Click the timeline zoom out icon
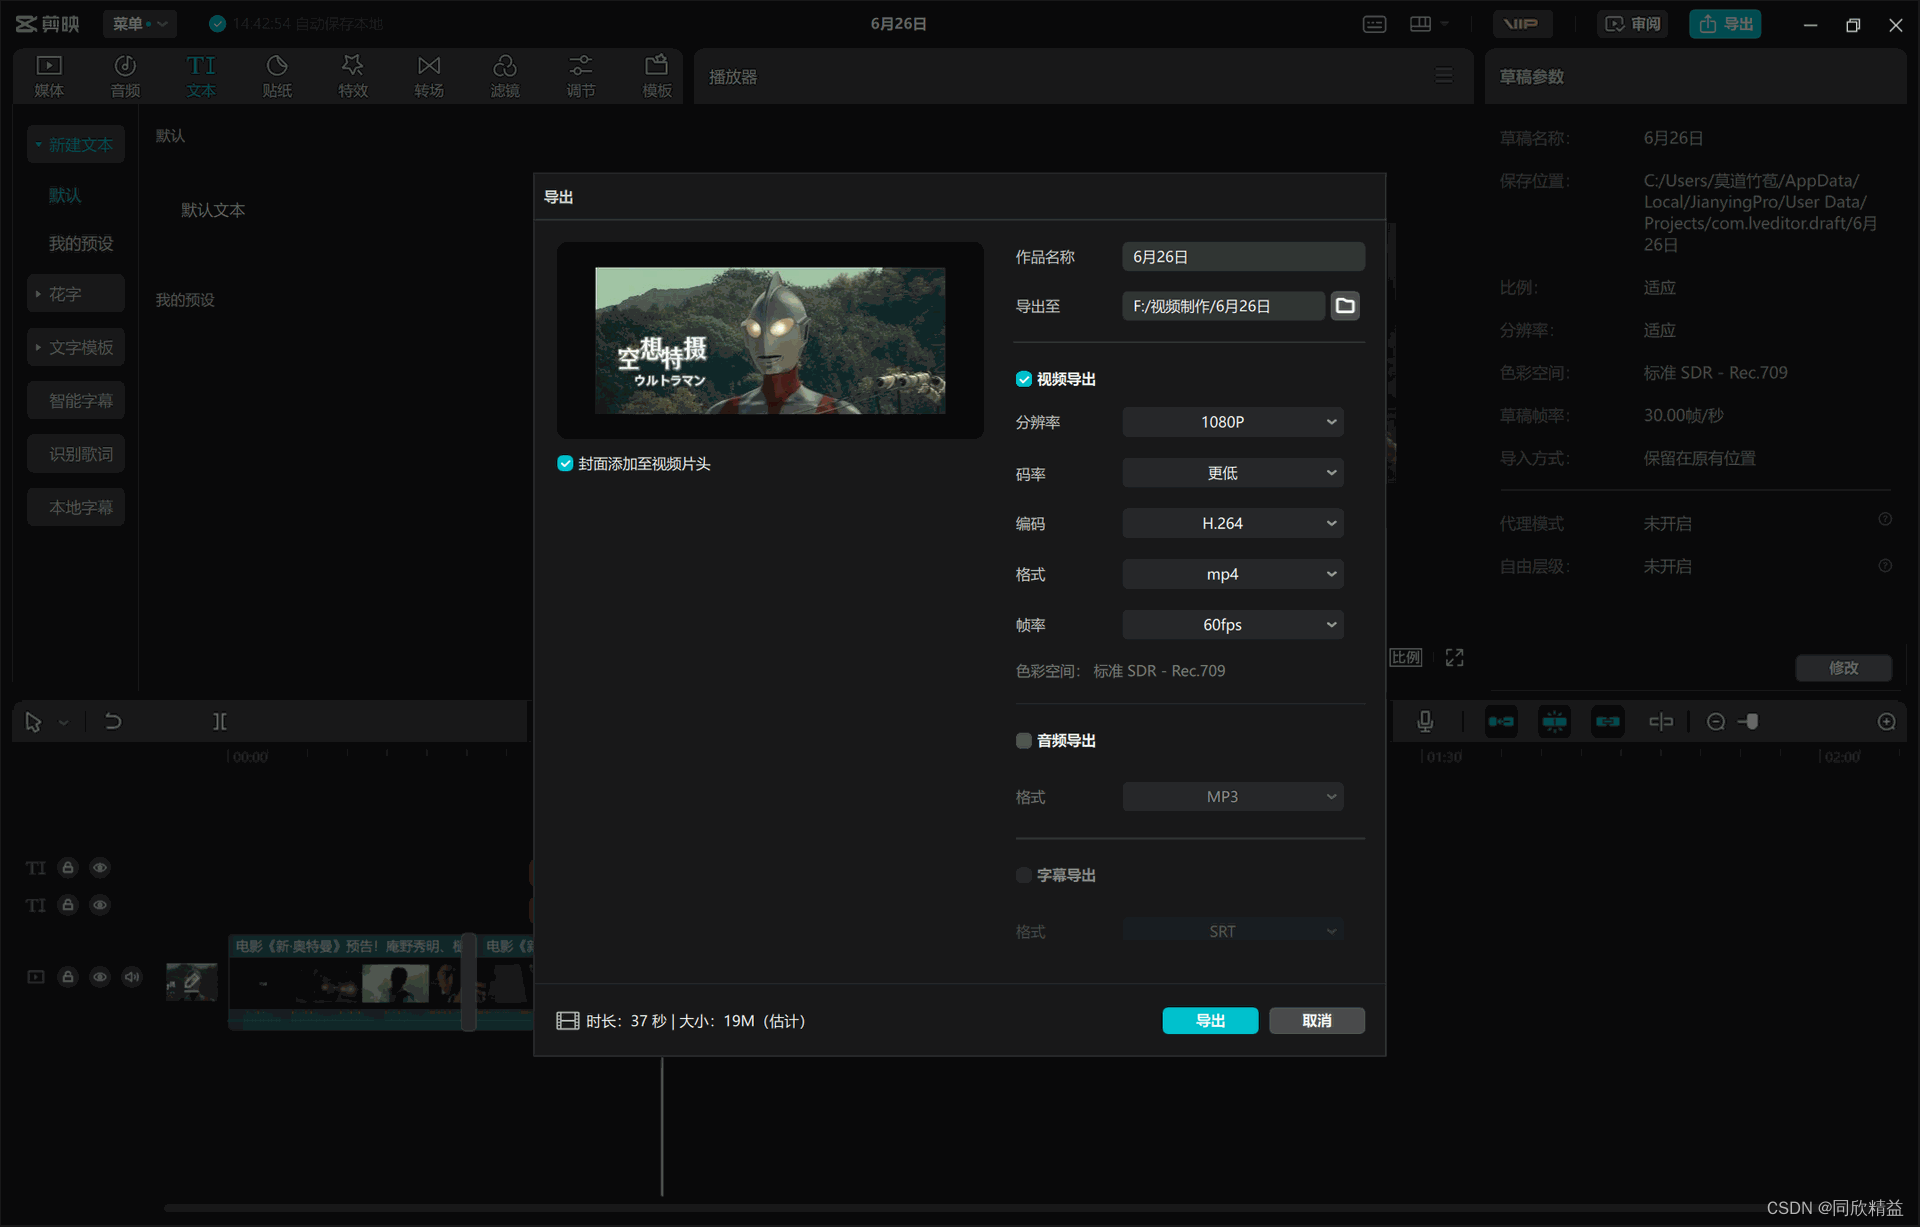1920x1227 pixels. pyautogui.click(x=1716, y=721)
